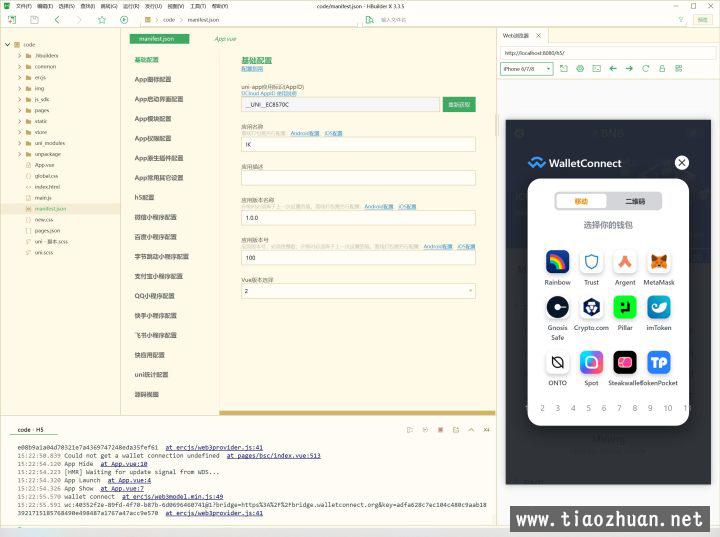720x537 pixels.
Task: Click the localhost URL address bar
Action: [x=608, y=53]
